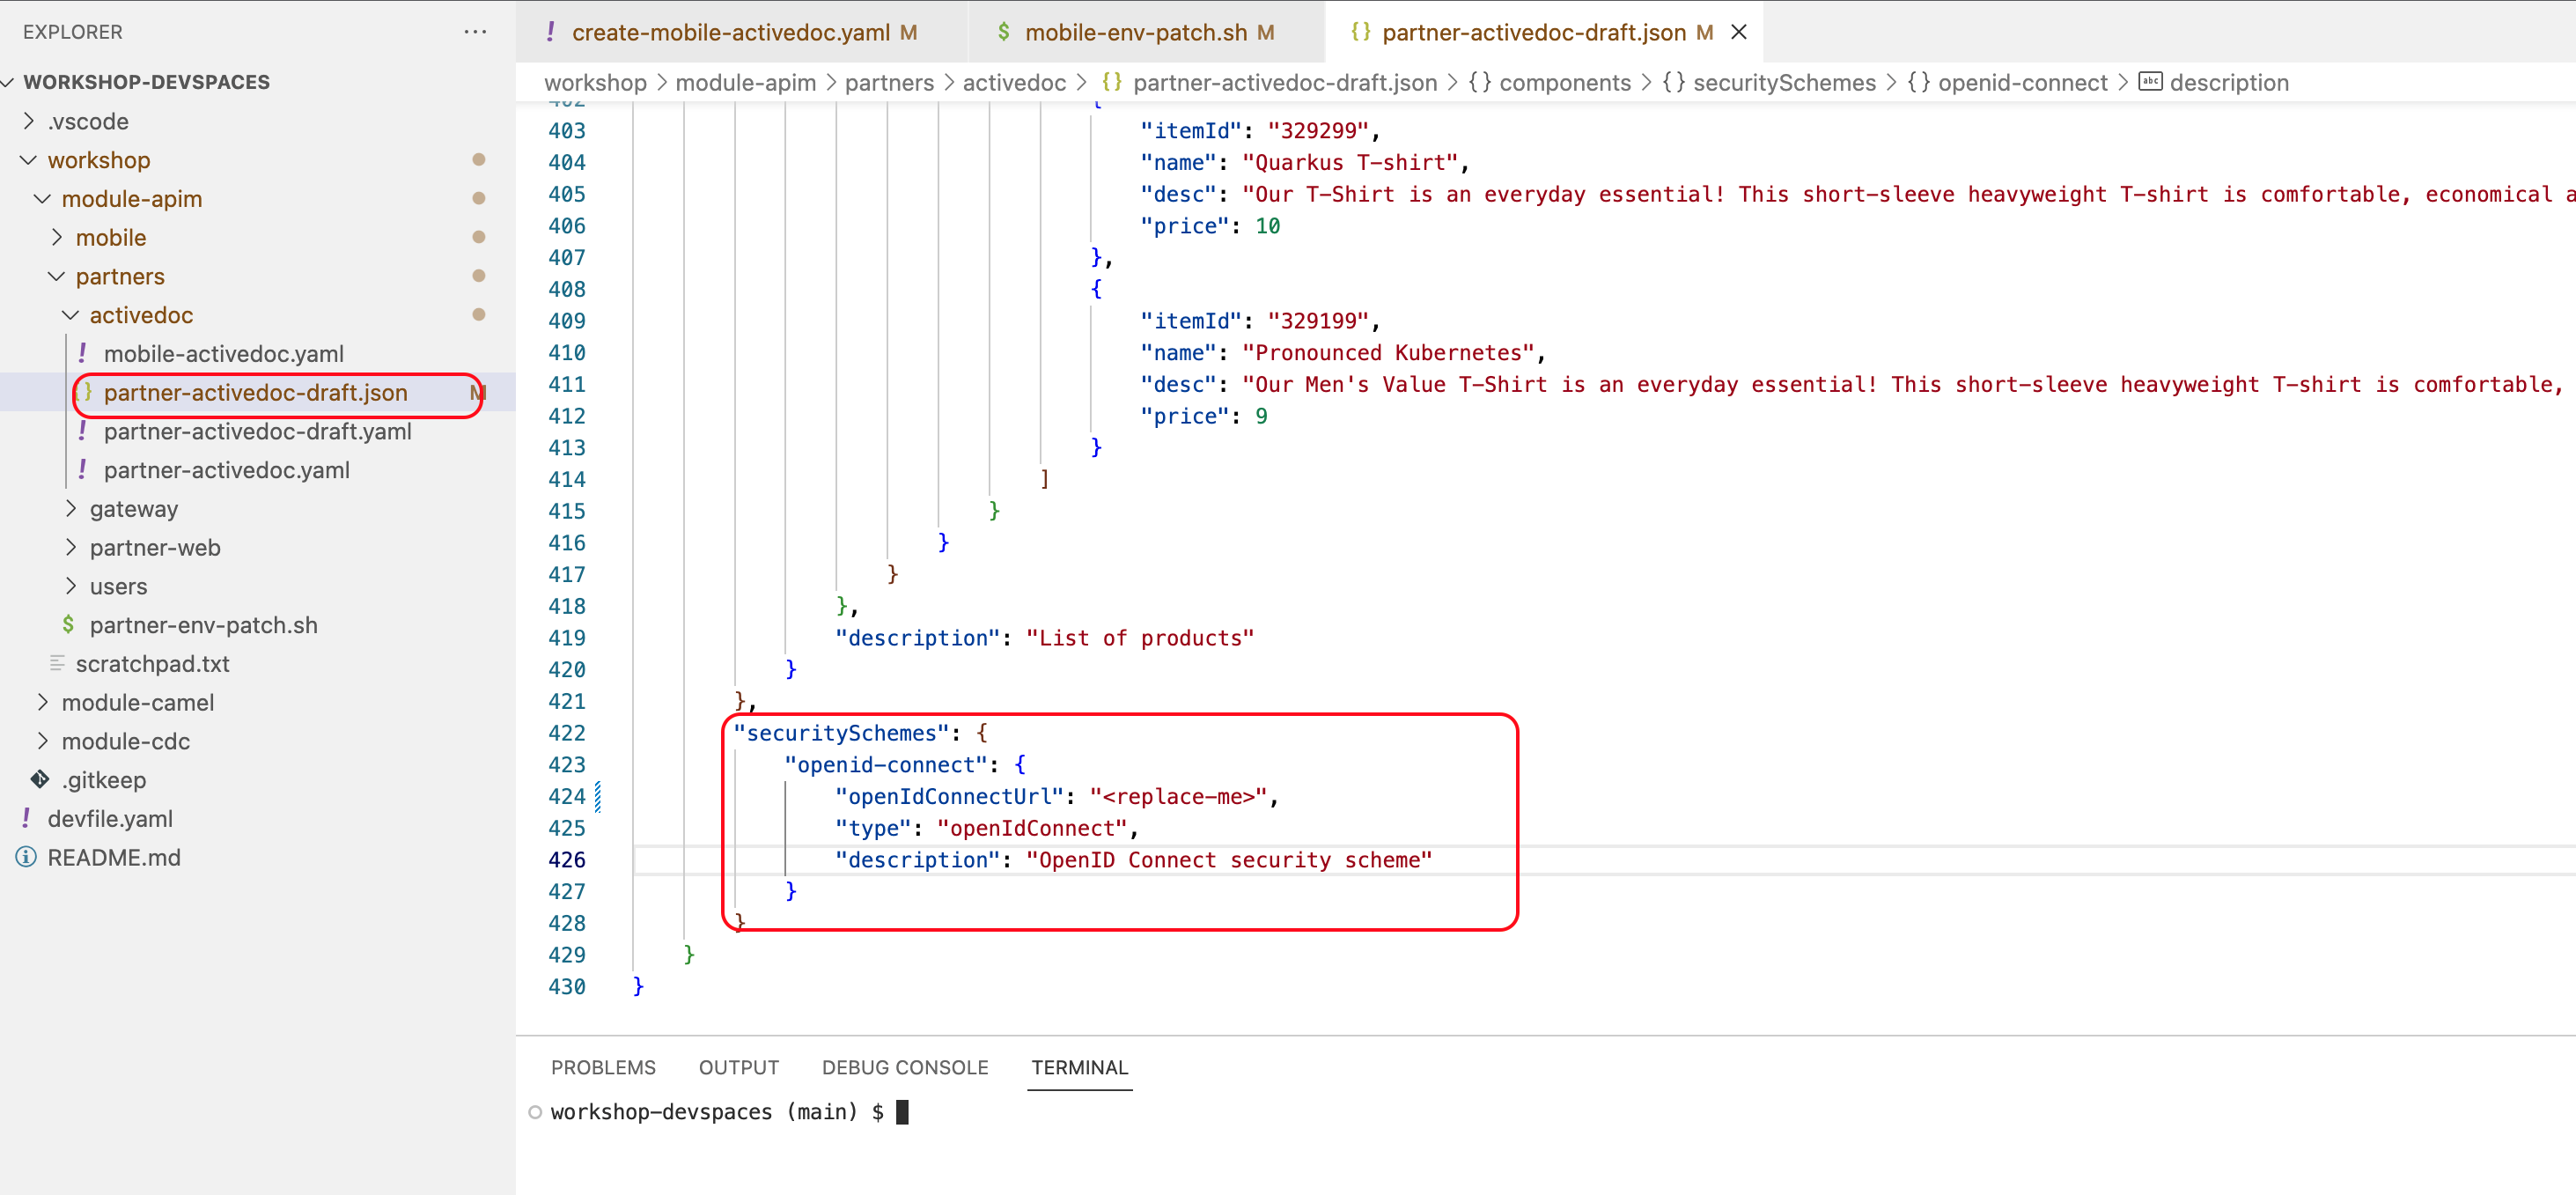Expand the module-cdc folder
Image resolution: width=2576 pixels, height=1195 pixels.
[x=43, y=741]
